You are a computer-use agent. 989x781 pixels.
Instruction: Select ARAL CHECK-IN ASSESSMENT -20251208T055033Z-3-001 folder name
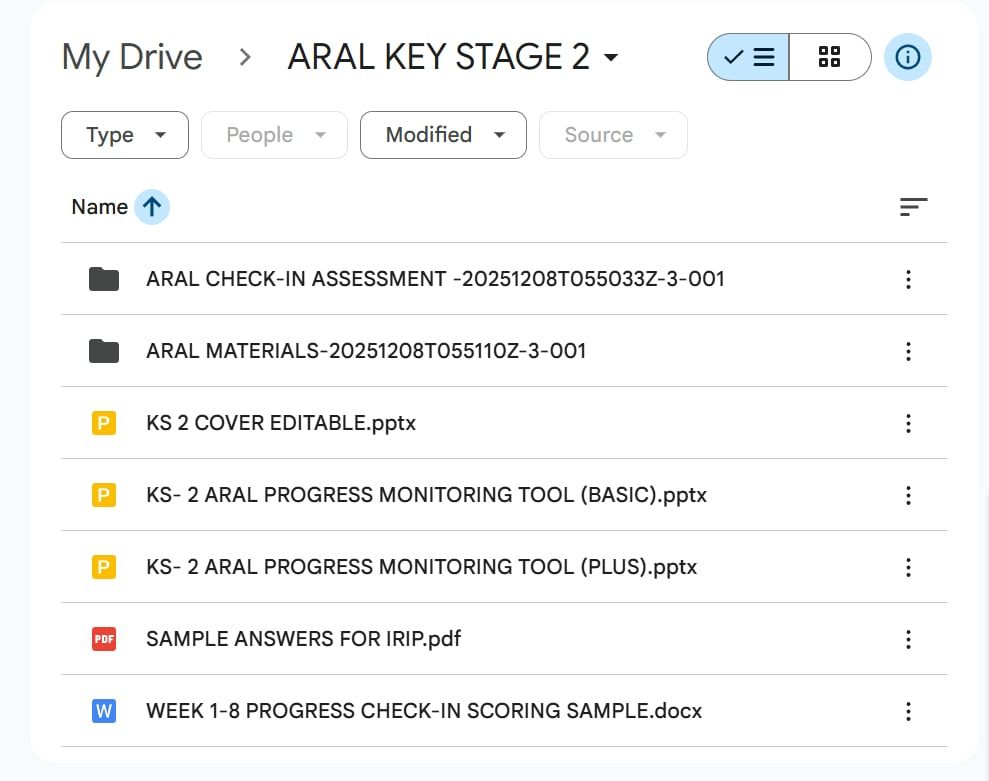point(435,279)
